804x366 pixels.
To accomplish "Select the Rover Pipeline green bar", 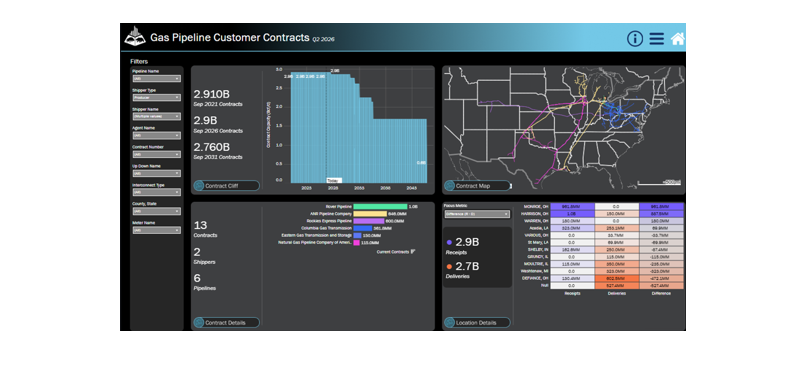I will (x=380, y=207).
